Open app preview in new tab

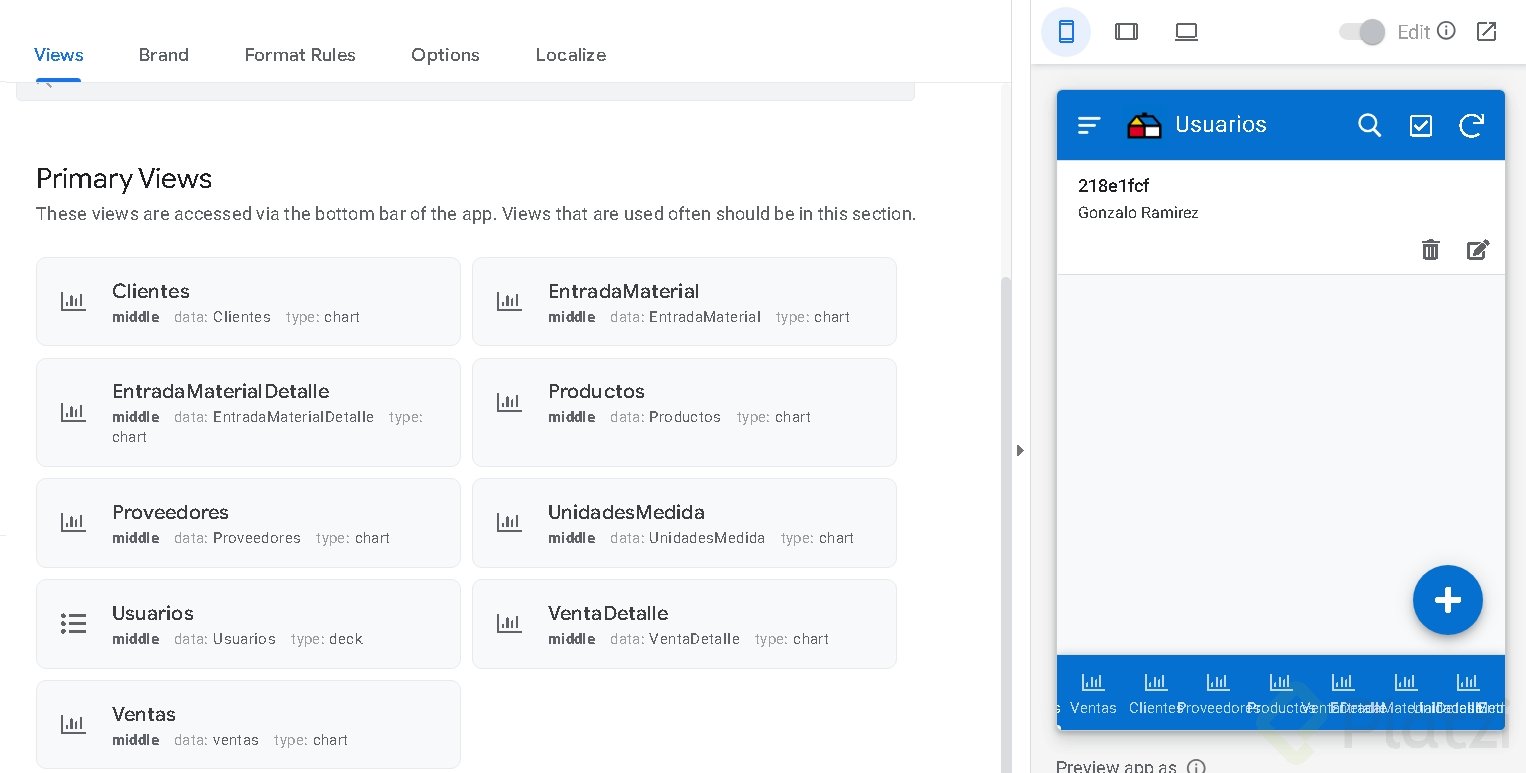1487,32
